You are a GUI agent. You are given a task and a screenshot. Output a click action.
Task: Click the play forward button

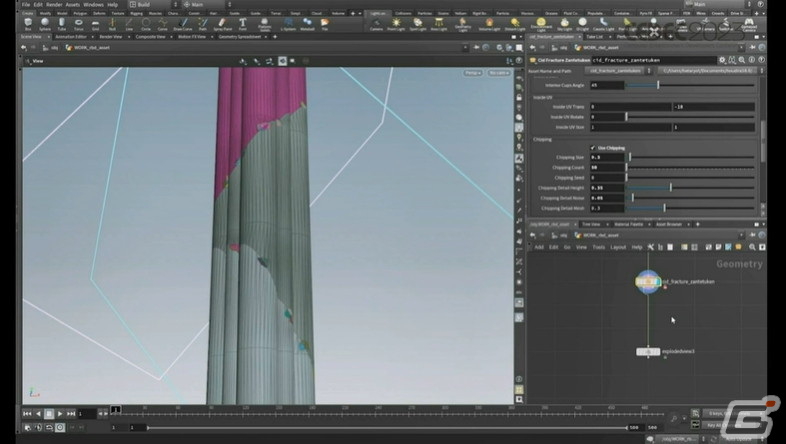(60, 413)
